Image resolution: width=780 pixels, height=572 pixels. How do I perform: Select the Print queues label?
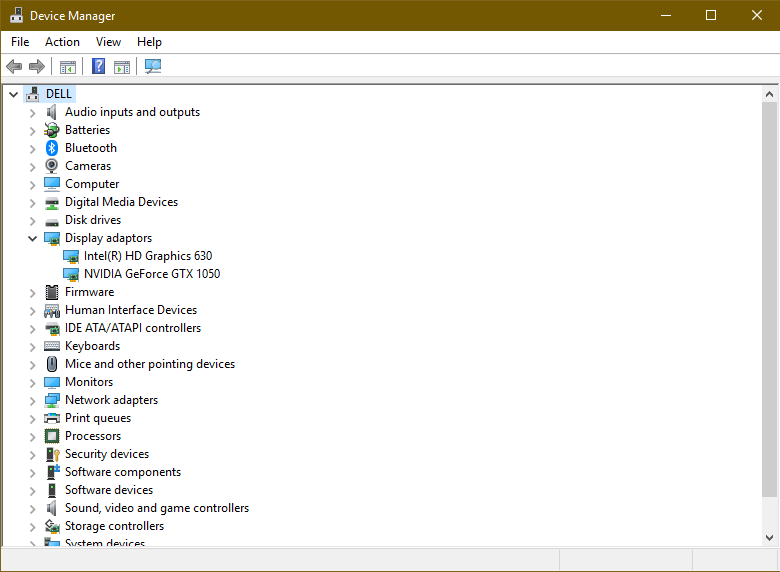[x=98, y=418]
